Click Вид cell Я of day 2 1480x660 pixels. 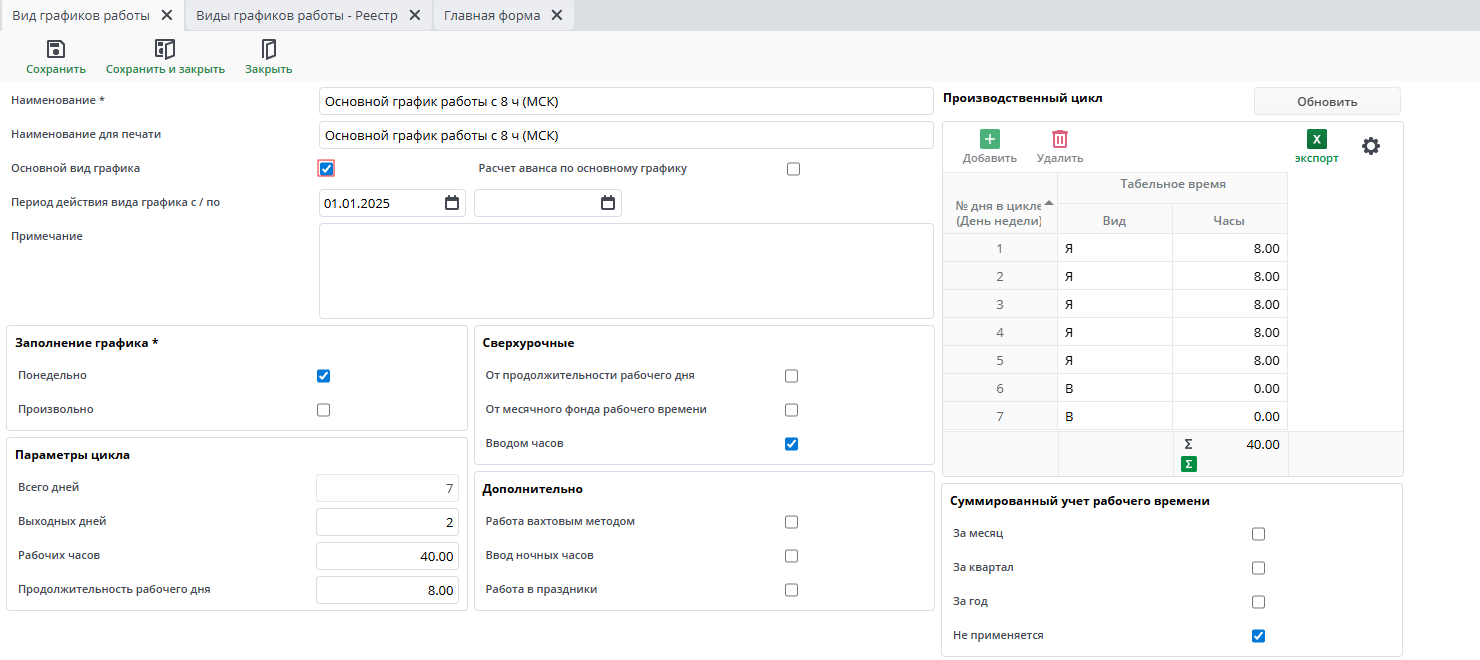(x=1114, y=276)
